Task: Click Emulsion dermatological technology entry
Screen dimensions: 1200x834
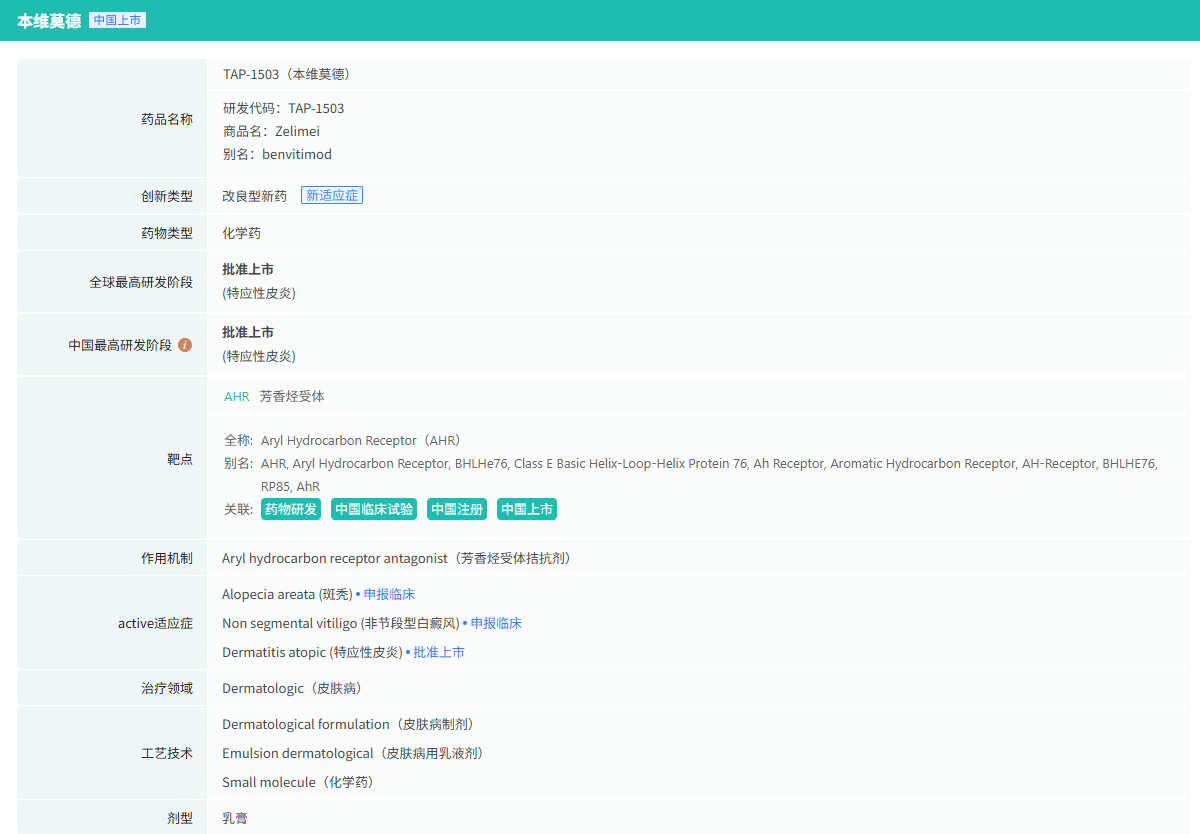Action: tap(353, 753)
